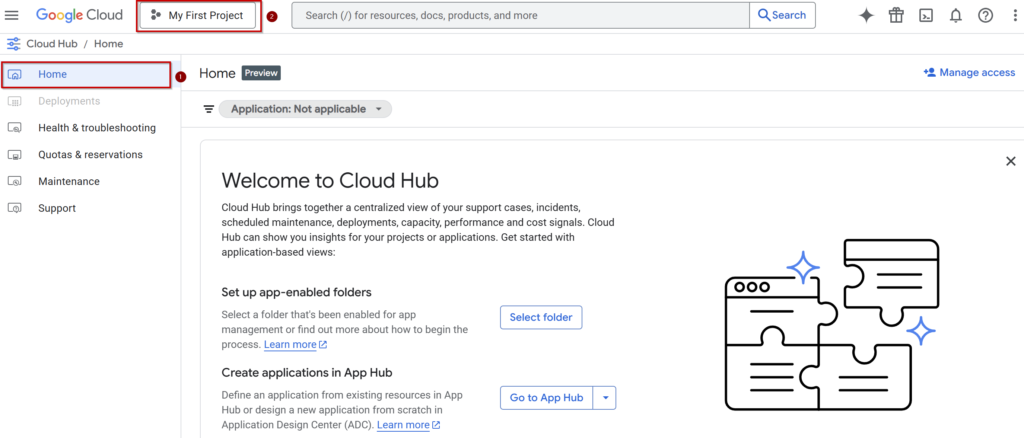Select Deployments in the sidebar
Screen dimensions: 1024x438
(90, 101)
